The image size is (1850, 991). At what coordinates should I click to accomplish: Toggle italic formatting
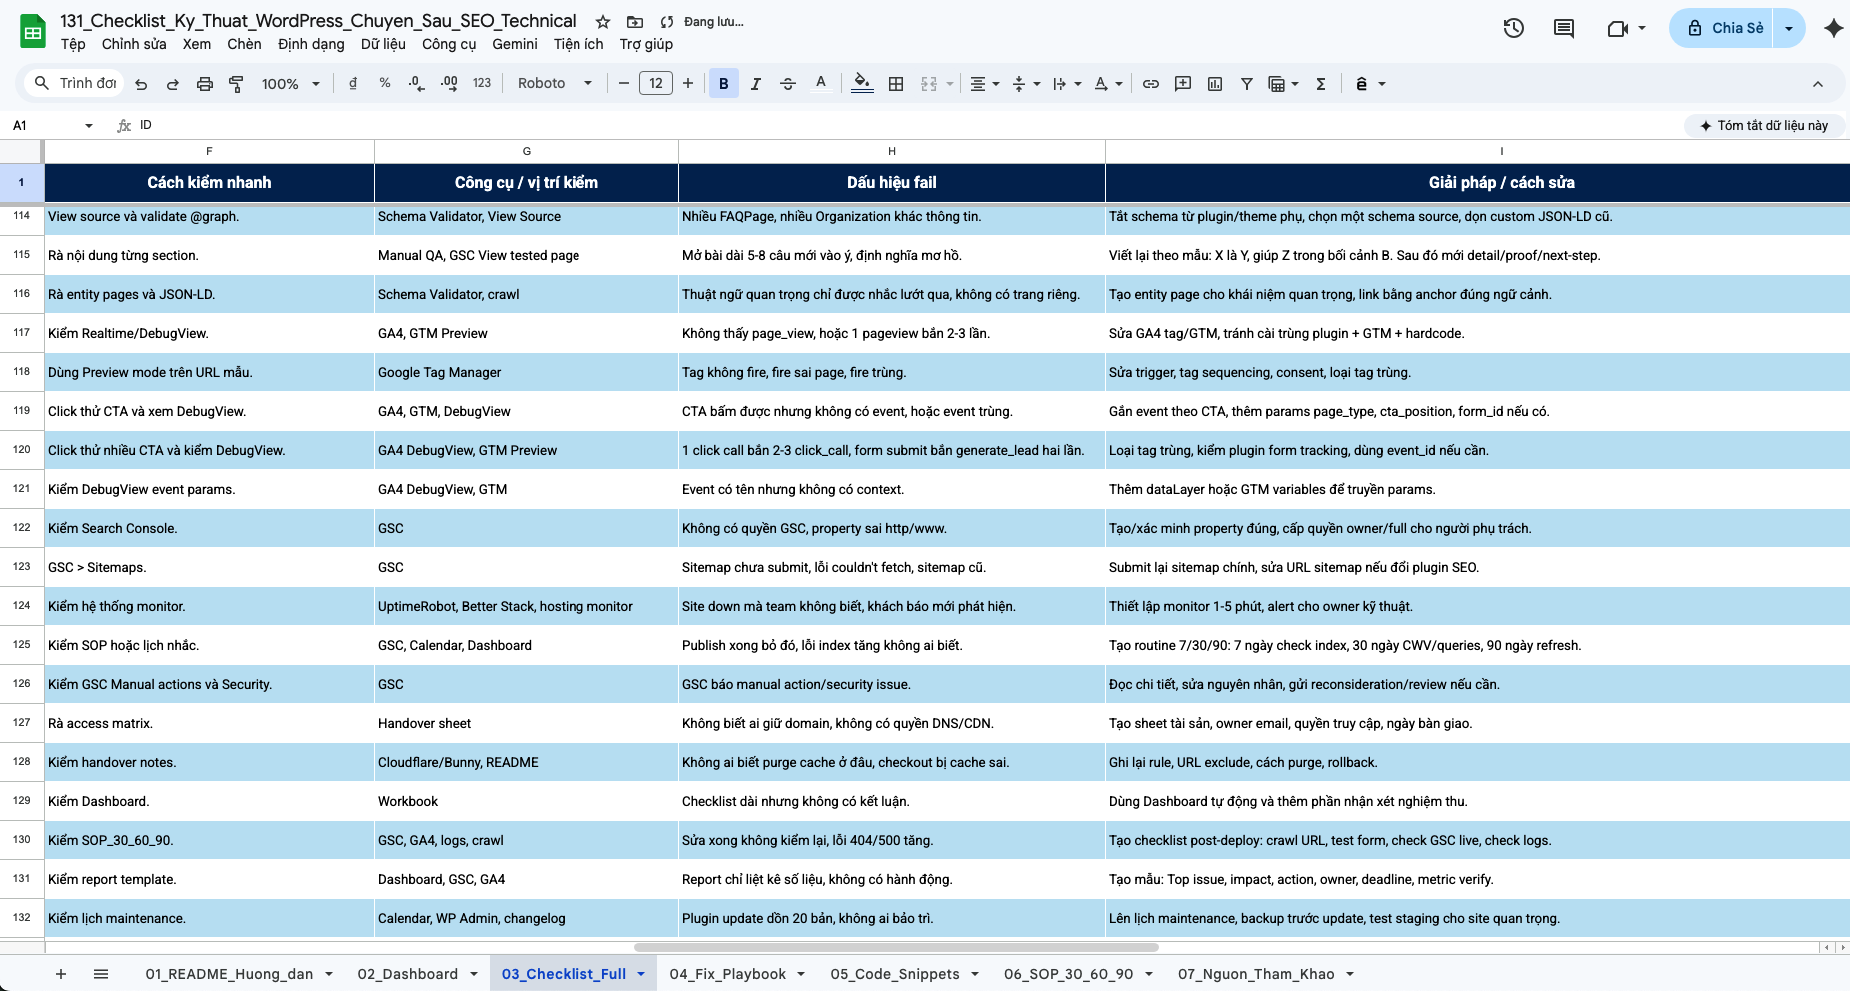[x=756, y=84]
